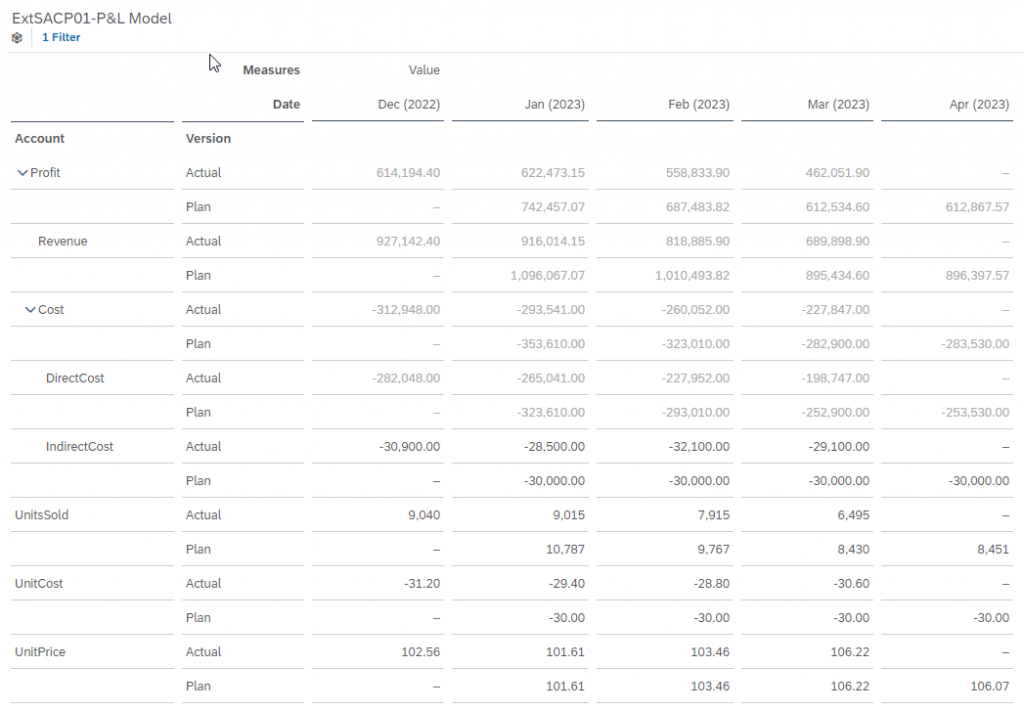The image size is (1024, 711).
Task: Select UnitsSold plan cell 8,451
Action: pyautogui.click(x=993, y=550)
